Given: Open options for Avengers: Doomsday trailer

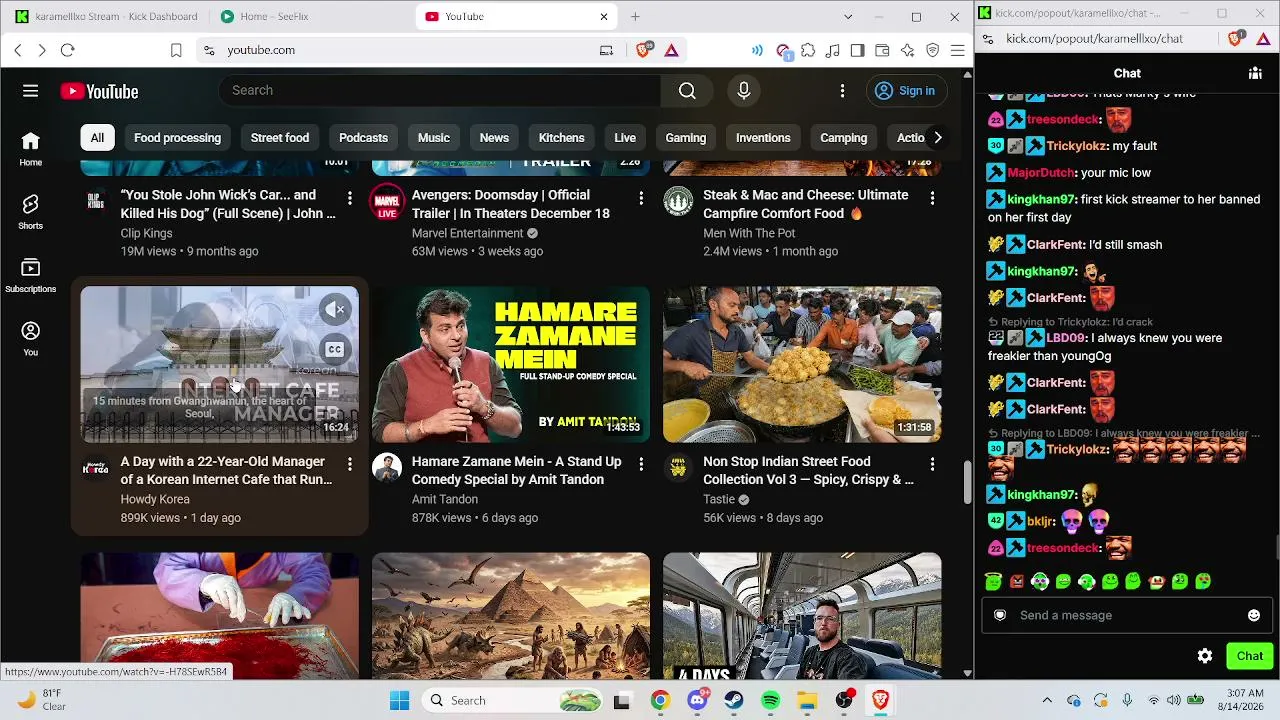Looking at the screenshot, I should click(641, 199).
